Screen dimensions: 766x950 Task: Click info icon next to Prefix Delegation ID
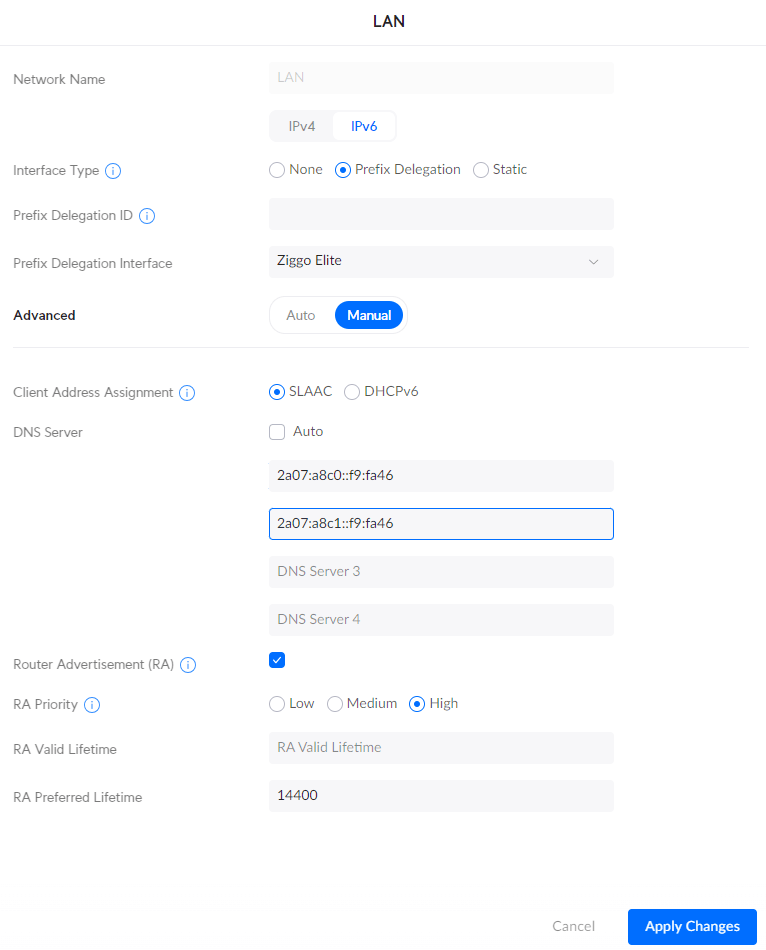[x=147, y=216]
